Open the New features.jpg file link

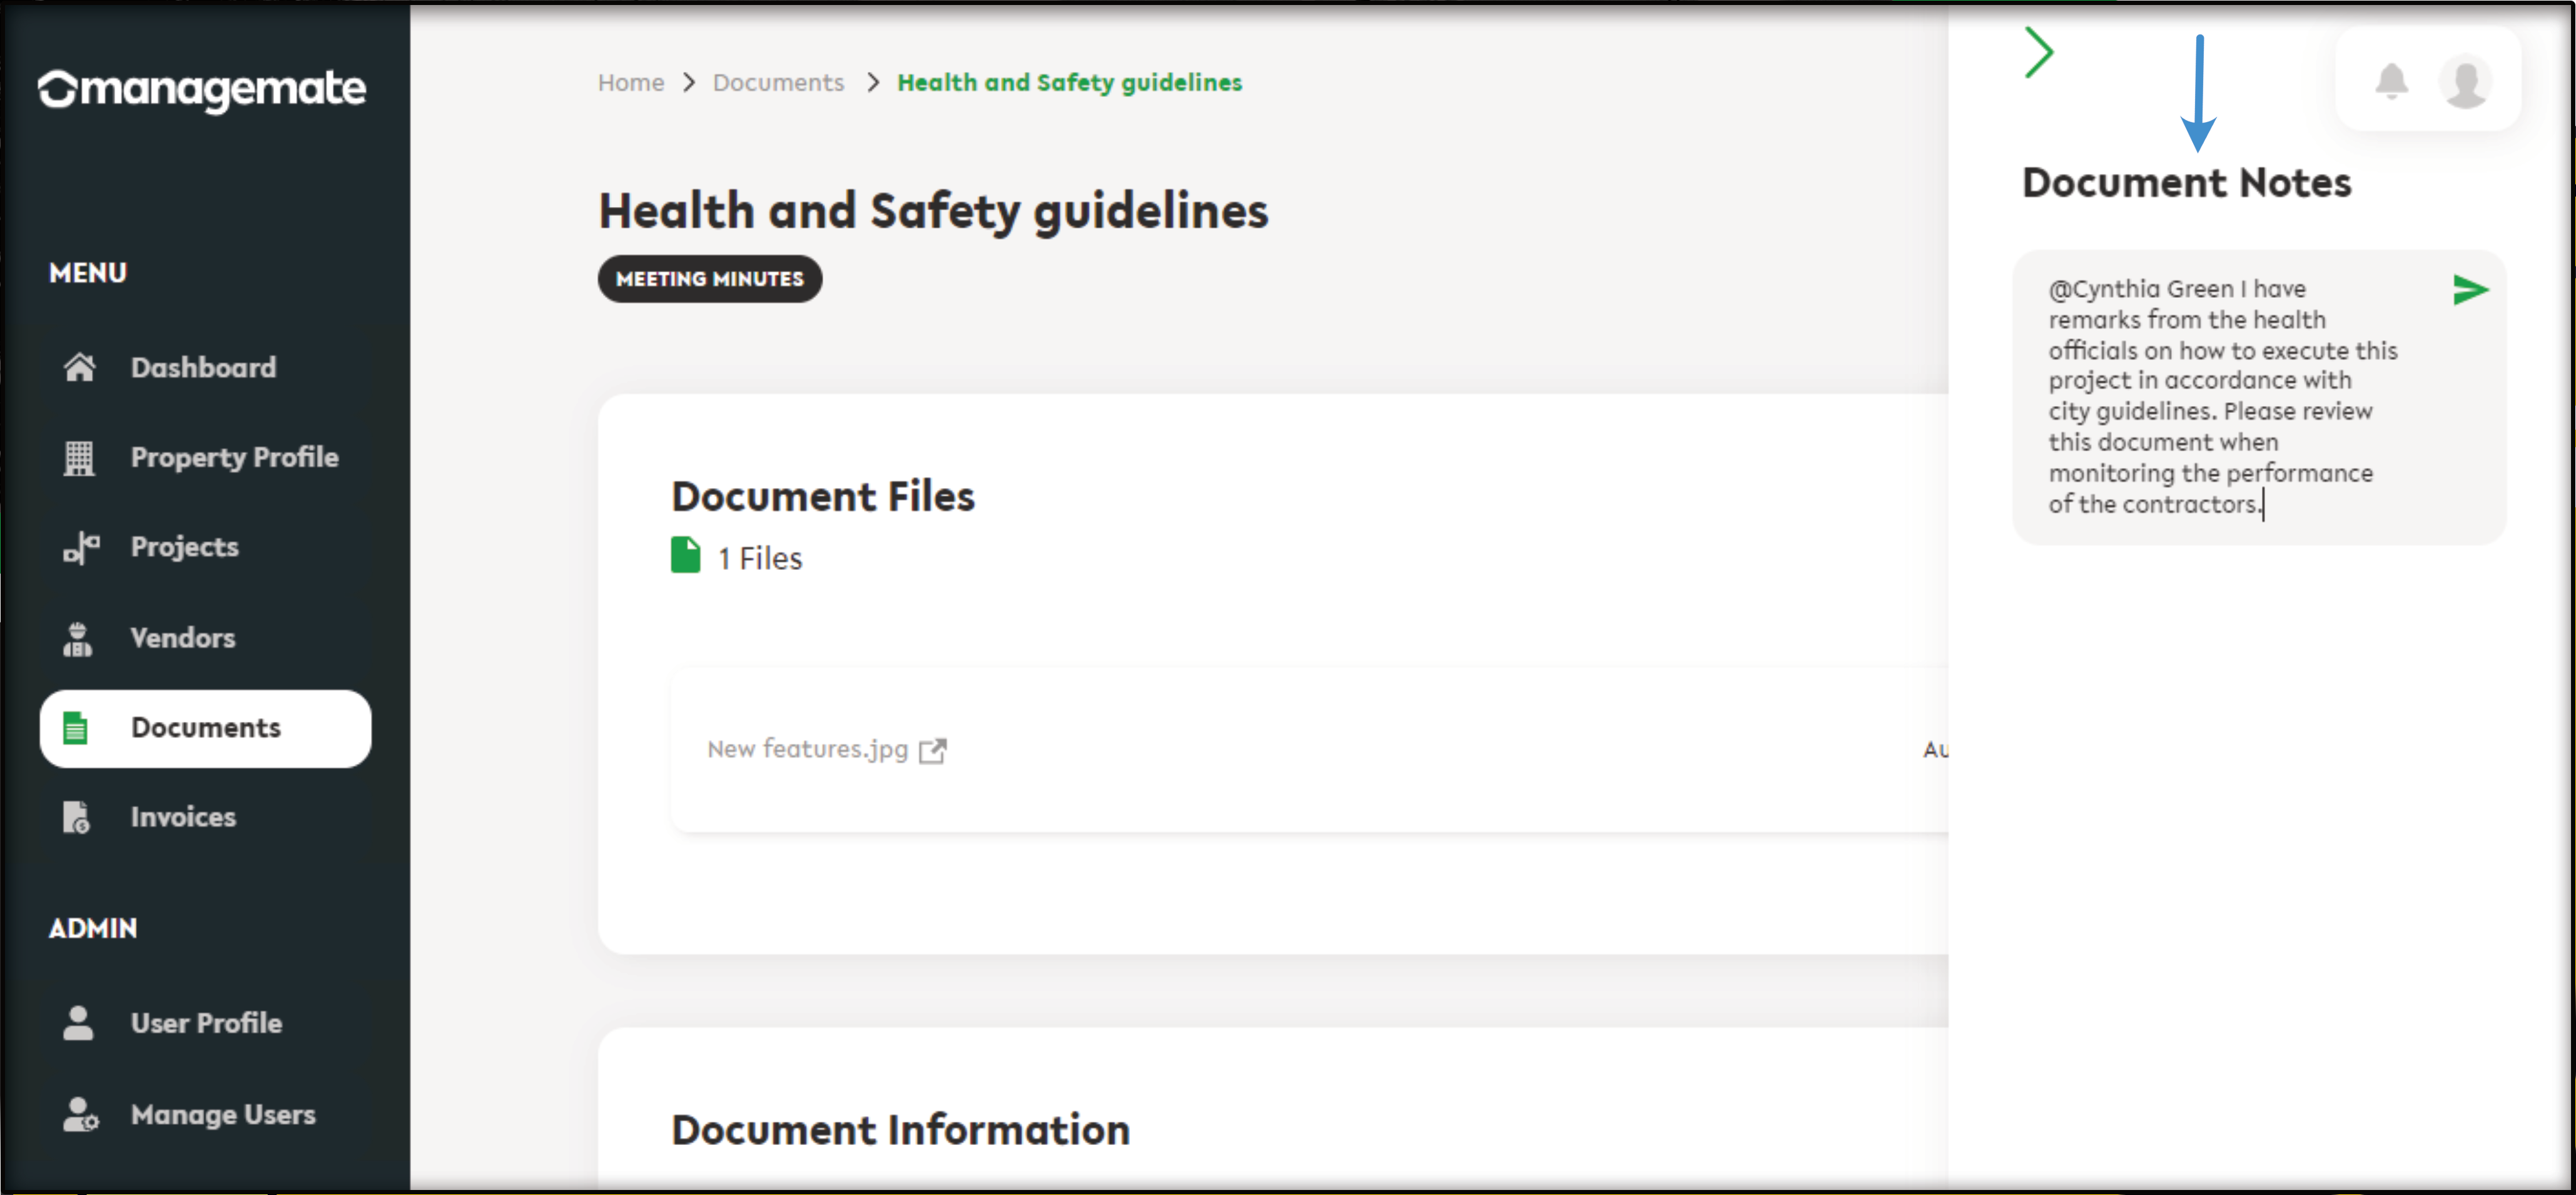(x=806, y=749)
